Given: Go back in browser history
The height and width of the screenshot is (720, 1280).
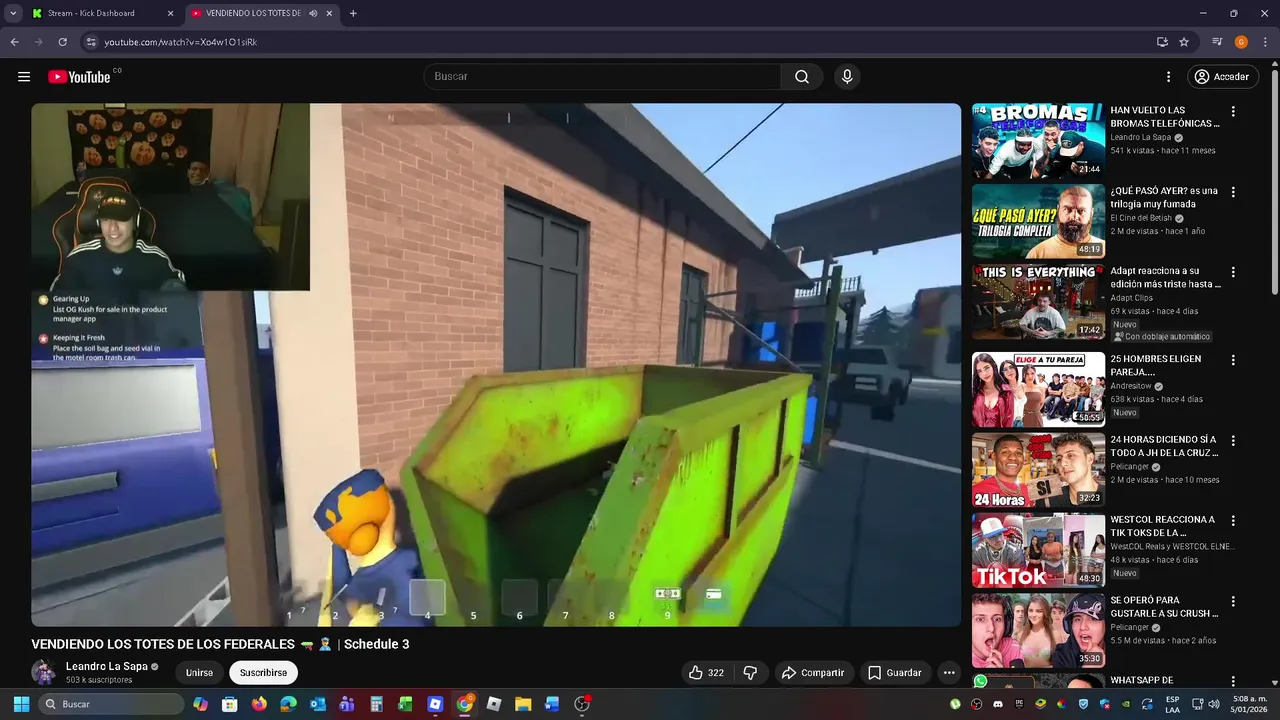Looking at the screenshot, I should pyautogui.click(x=14, y=42).
